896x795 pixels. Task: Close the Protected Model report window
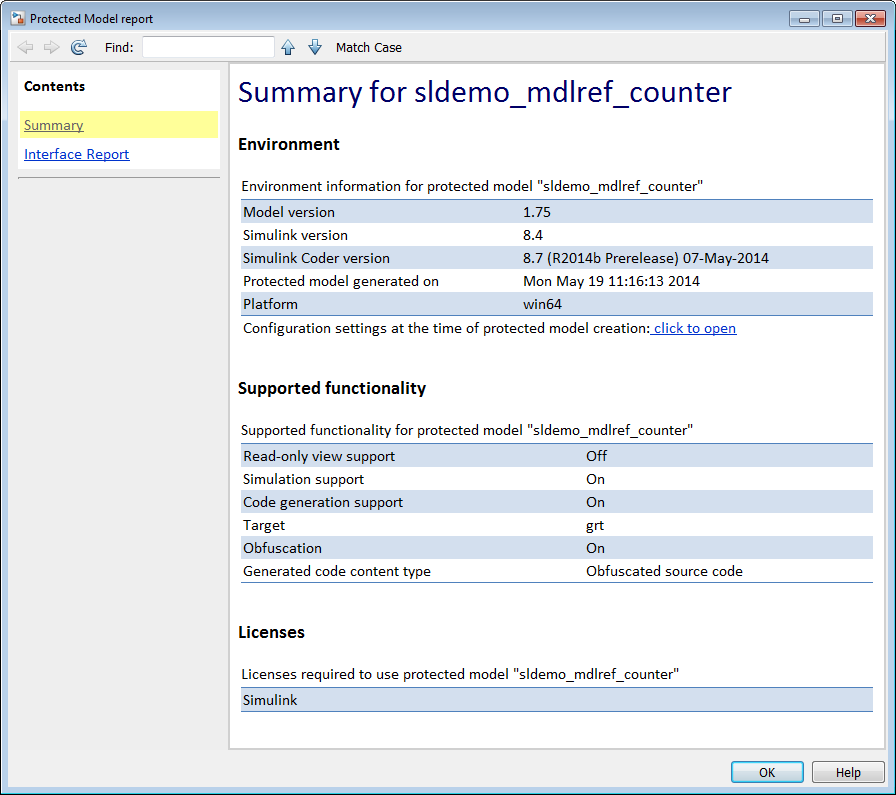click(x=870, y=19)
